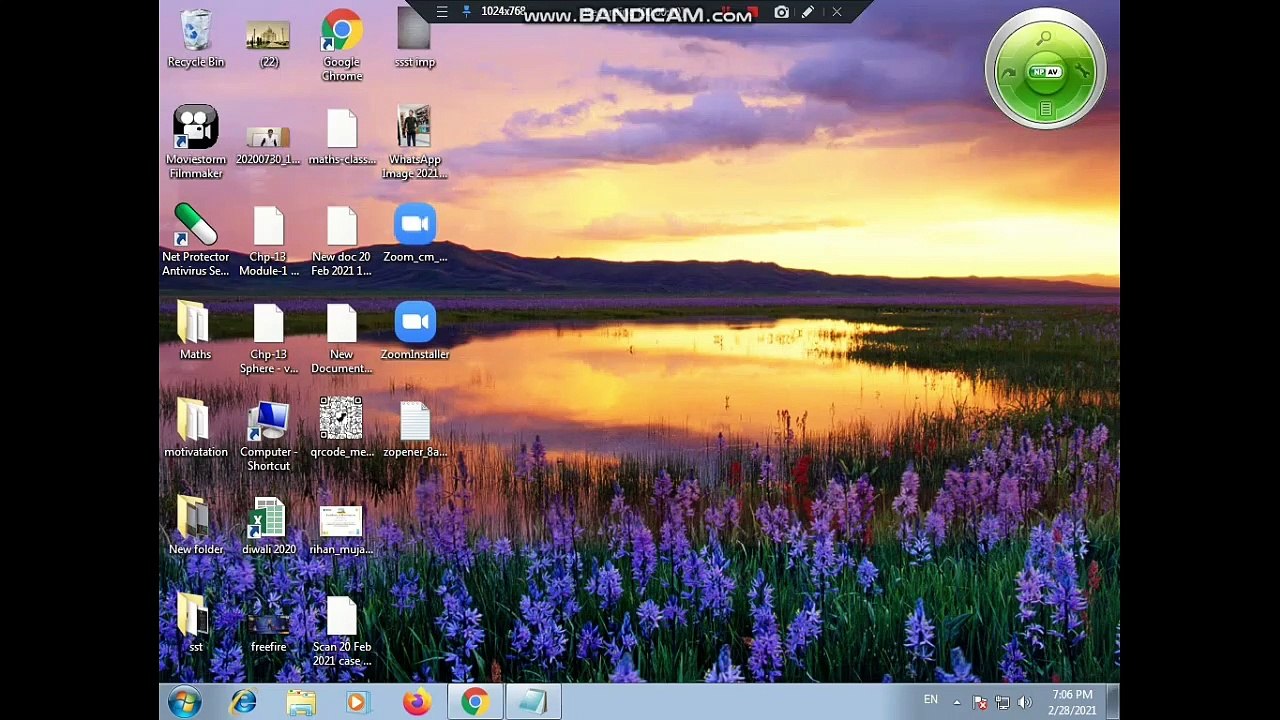This screenshot has height=720, width=1280.
Task: Select the Bandicam pencil drawing tool
Action: pos(808,12)
